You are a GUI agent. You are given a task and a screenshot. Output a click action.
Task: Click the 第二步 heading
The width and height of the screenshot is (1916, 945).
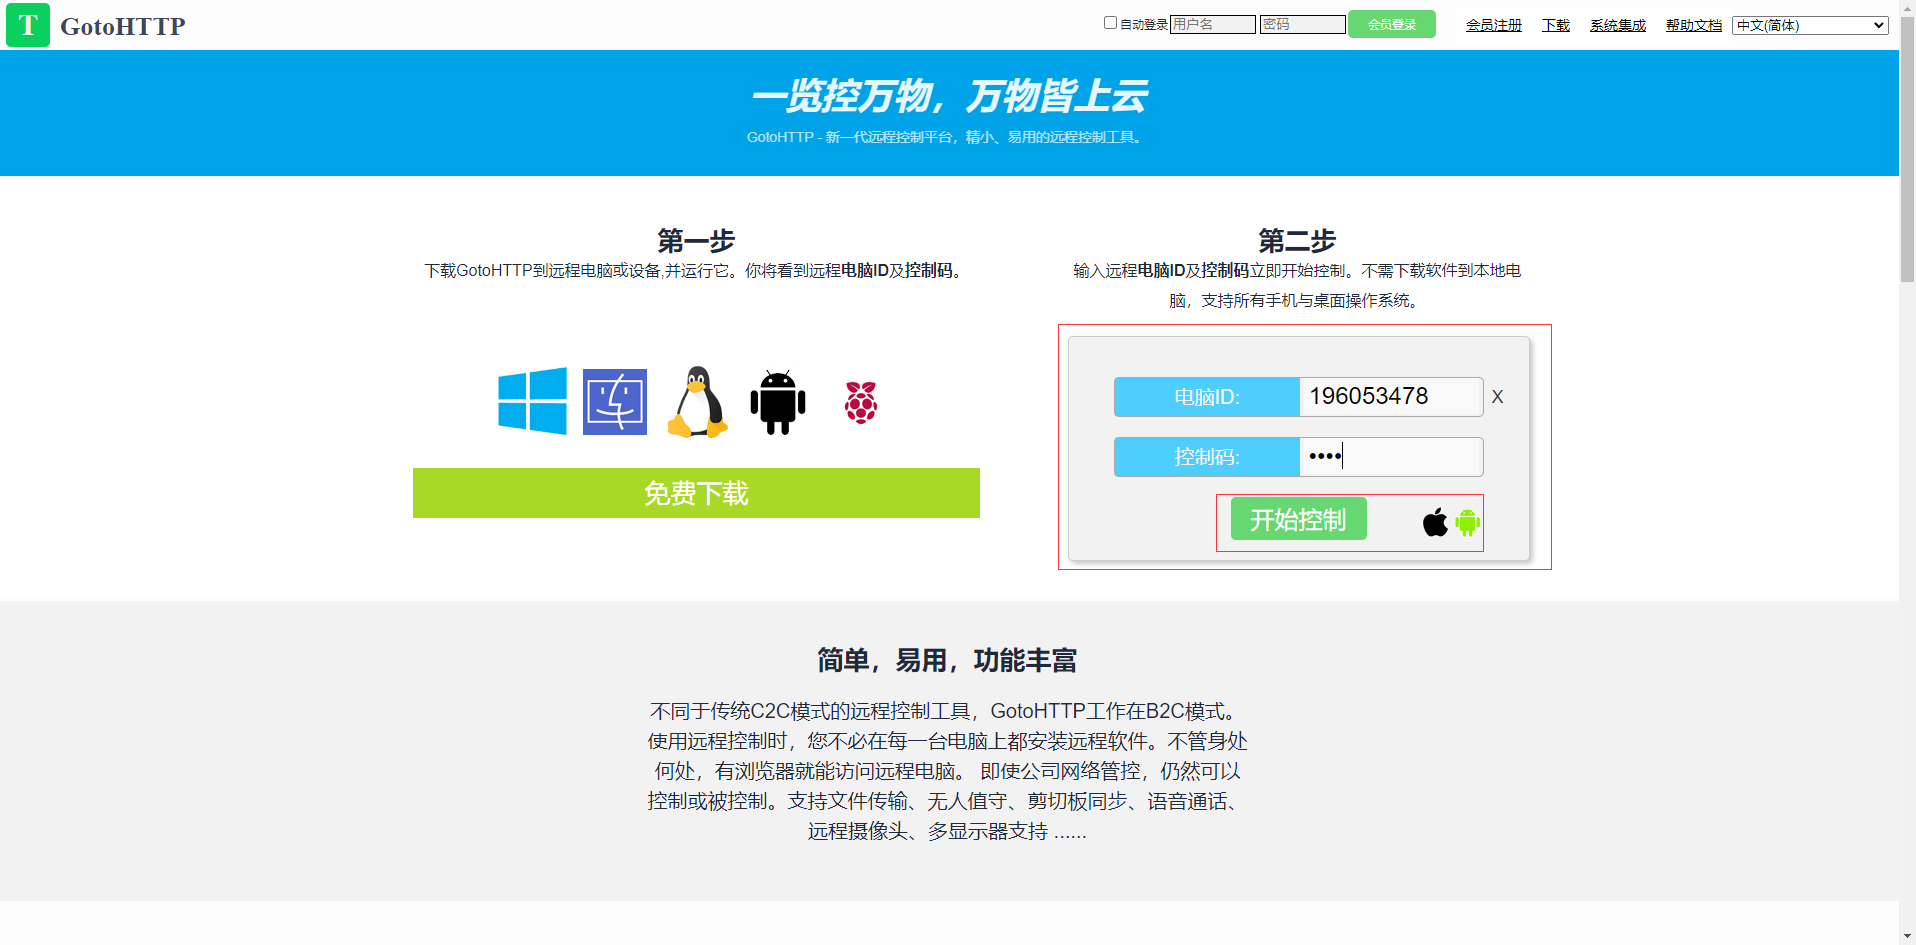[1297, 241]
